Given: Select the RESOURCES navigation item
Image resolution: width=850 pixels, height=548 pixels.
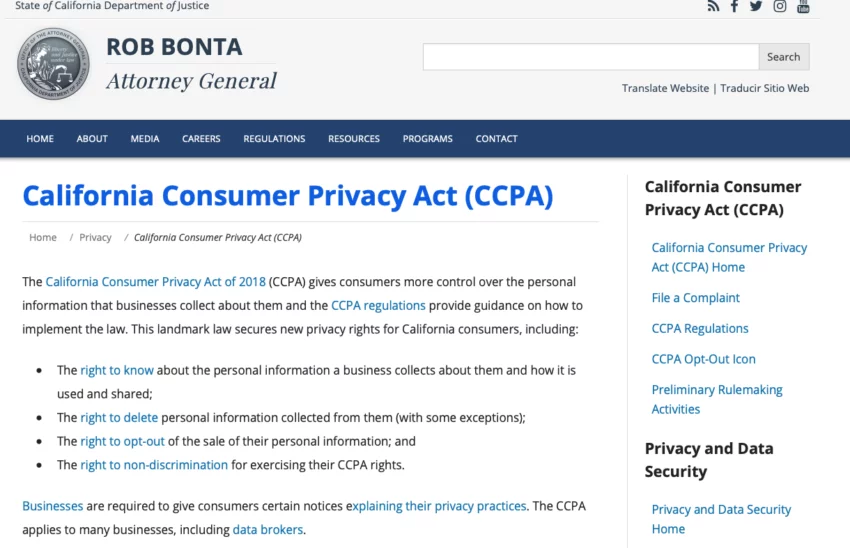Looking at the screenshot, I should pyautogui.click(x=354, y=139).
